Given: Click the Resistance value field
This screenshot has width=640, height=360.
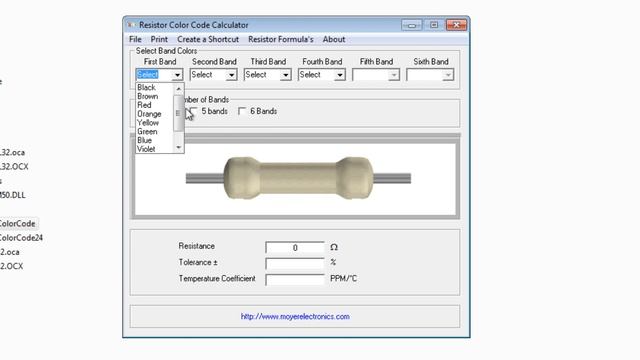Looking at the screenshot, I should click(x=295, y=247).
